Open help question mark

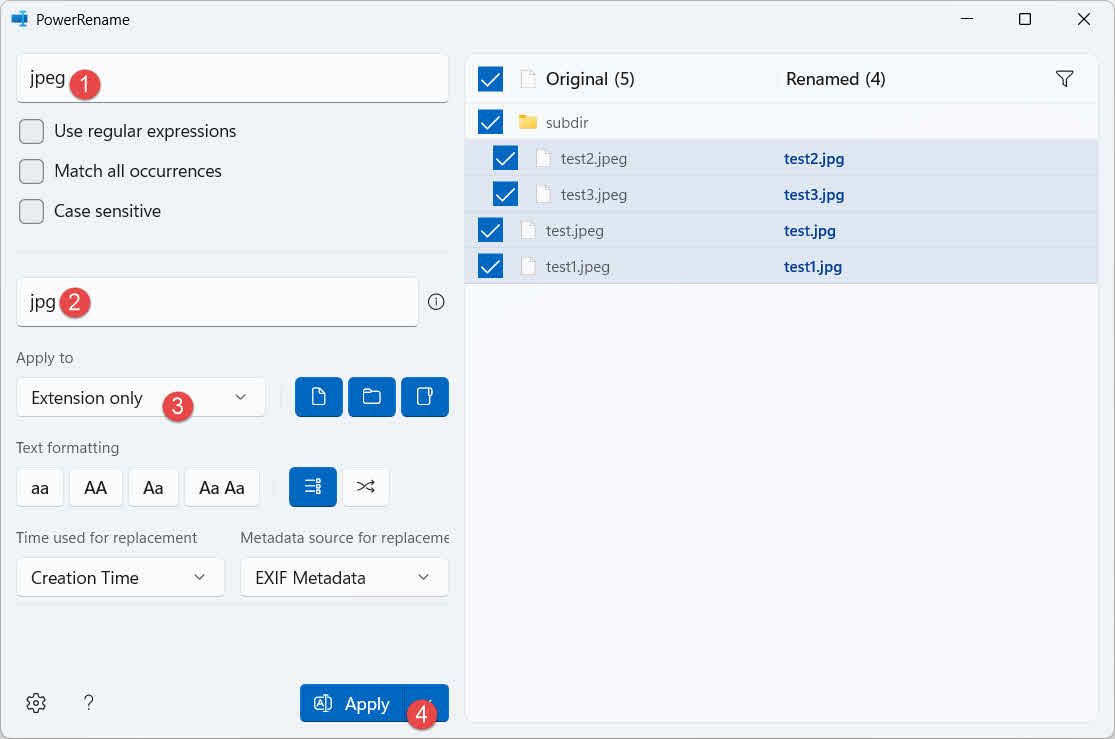(x=88, y=703)
